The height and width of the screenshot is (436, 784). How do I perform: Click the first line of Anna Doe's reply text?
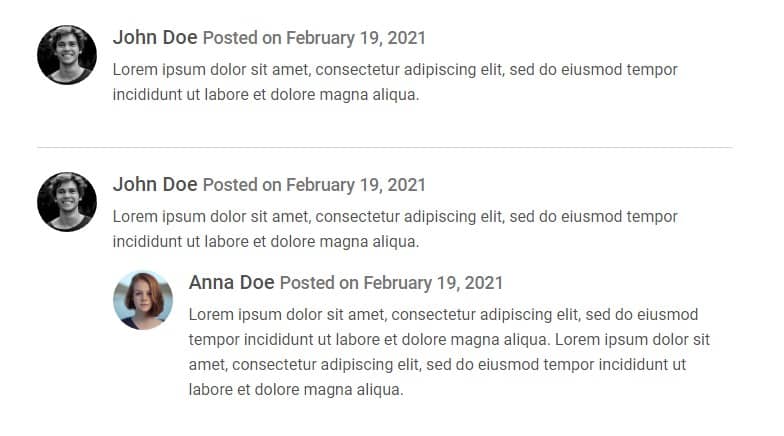coord(444,314)
